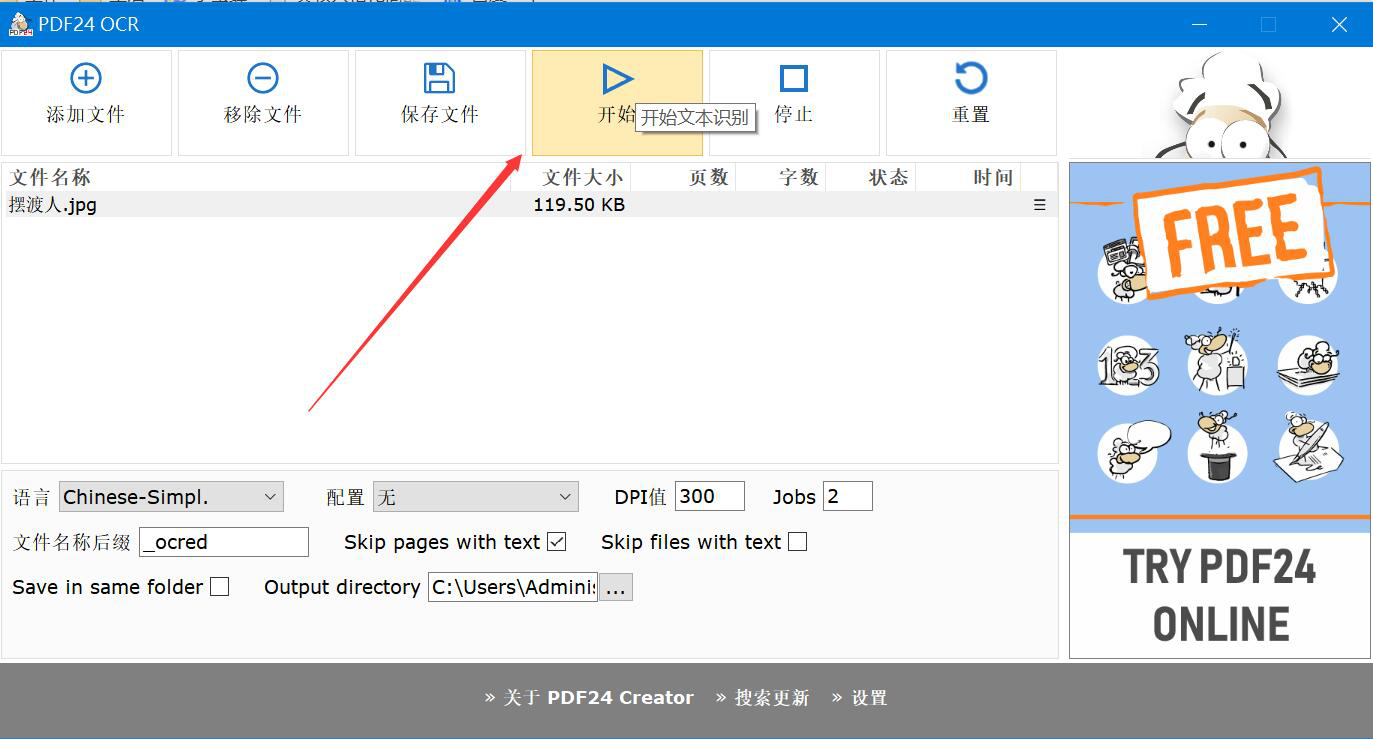Viewport: 1373px width, 739px height.
Task: Maximize the PDF24 OCR window
Action: (x=1268, y=24)
